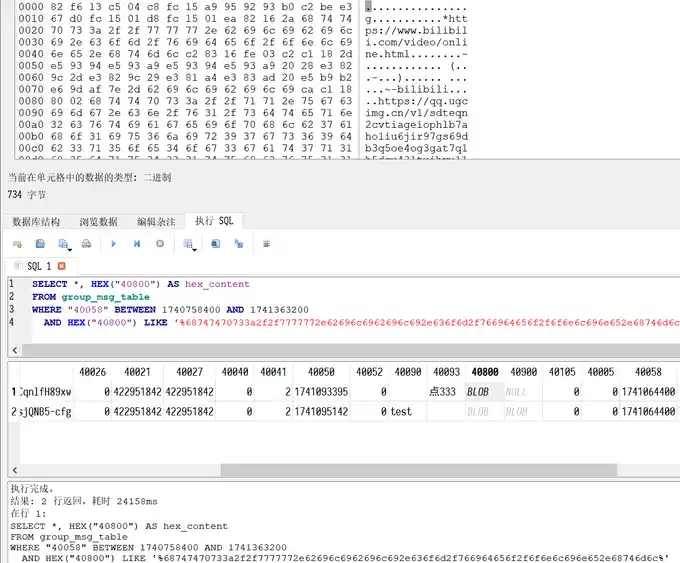Click column header 40058
680x563 pixels.
click(648, 372)
